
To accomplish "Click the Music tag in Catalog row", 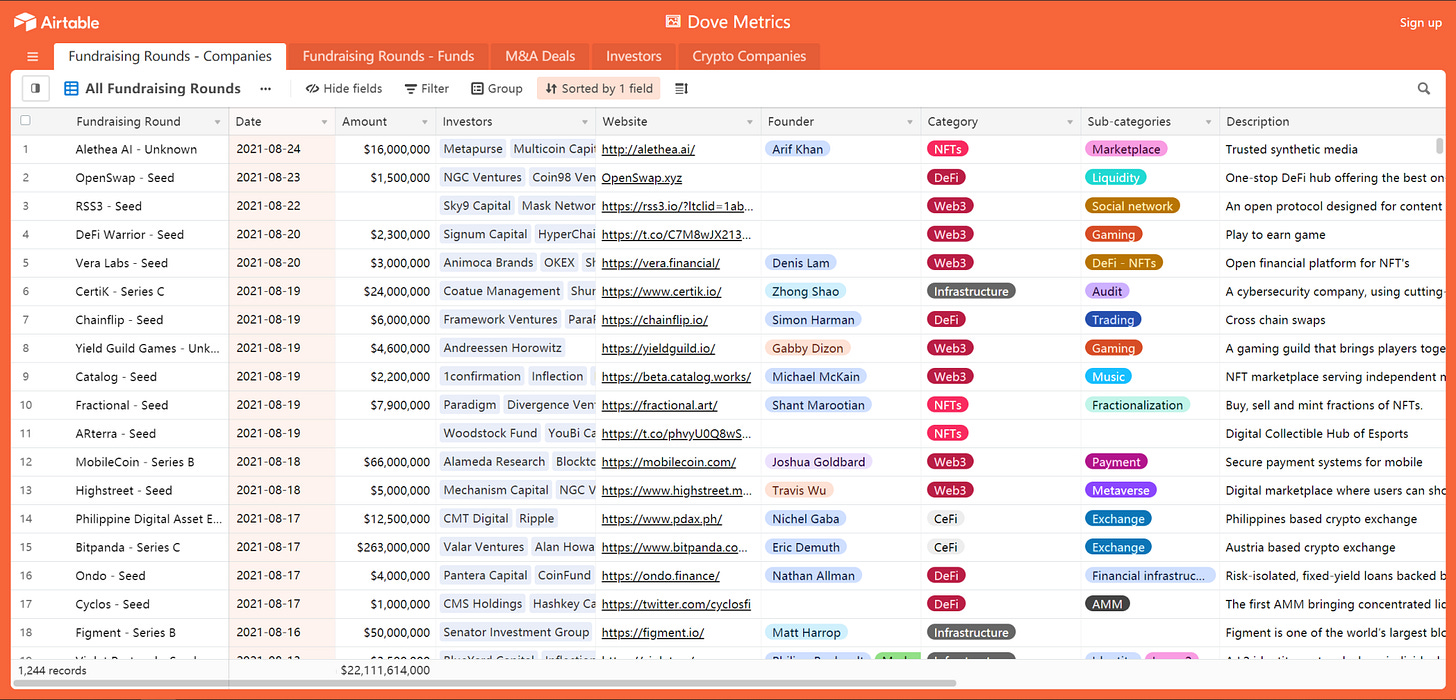I will 1108,377.
